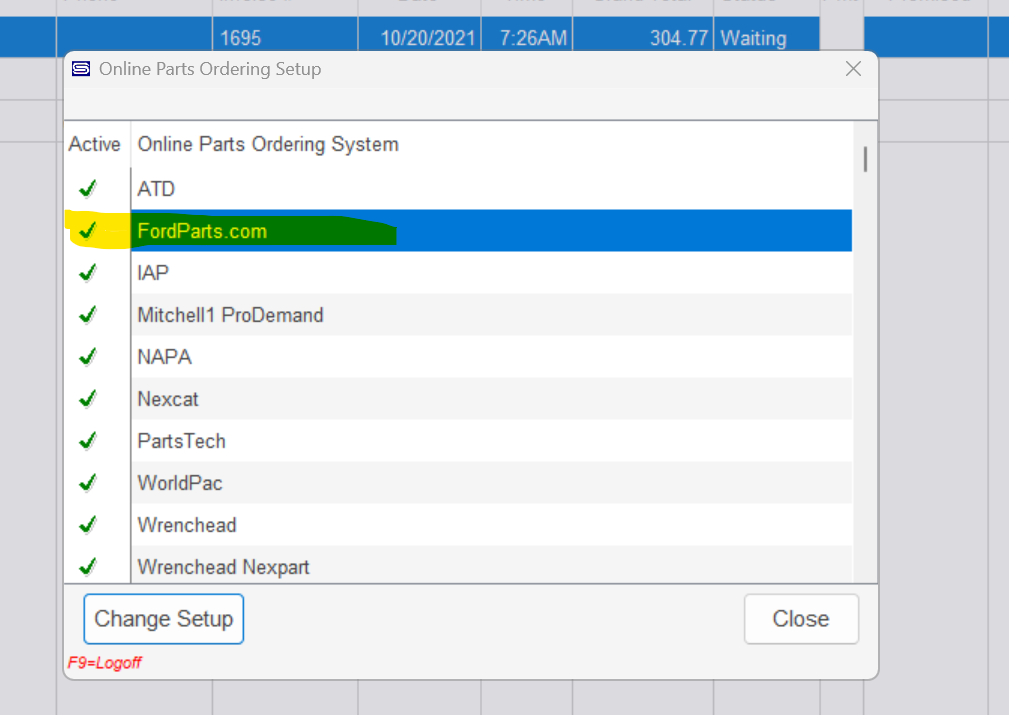The height and width of the screenshot is (715, 1009).
Task: Click the Active column header
Action: click(95, 144)
